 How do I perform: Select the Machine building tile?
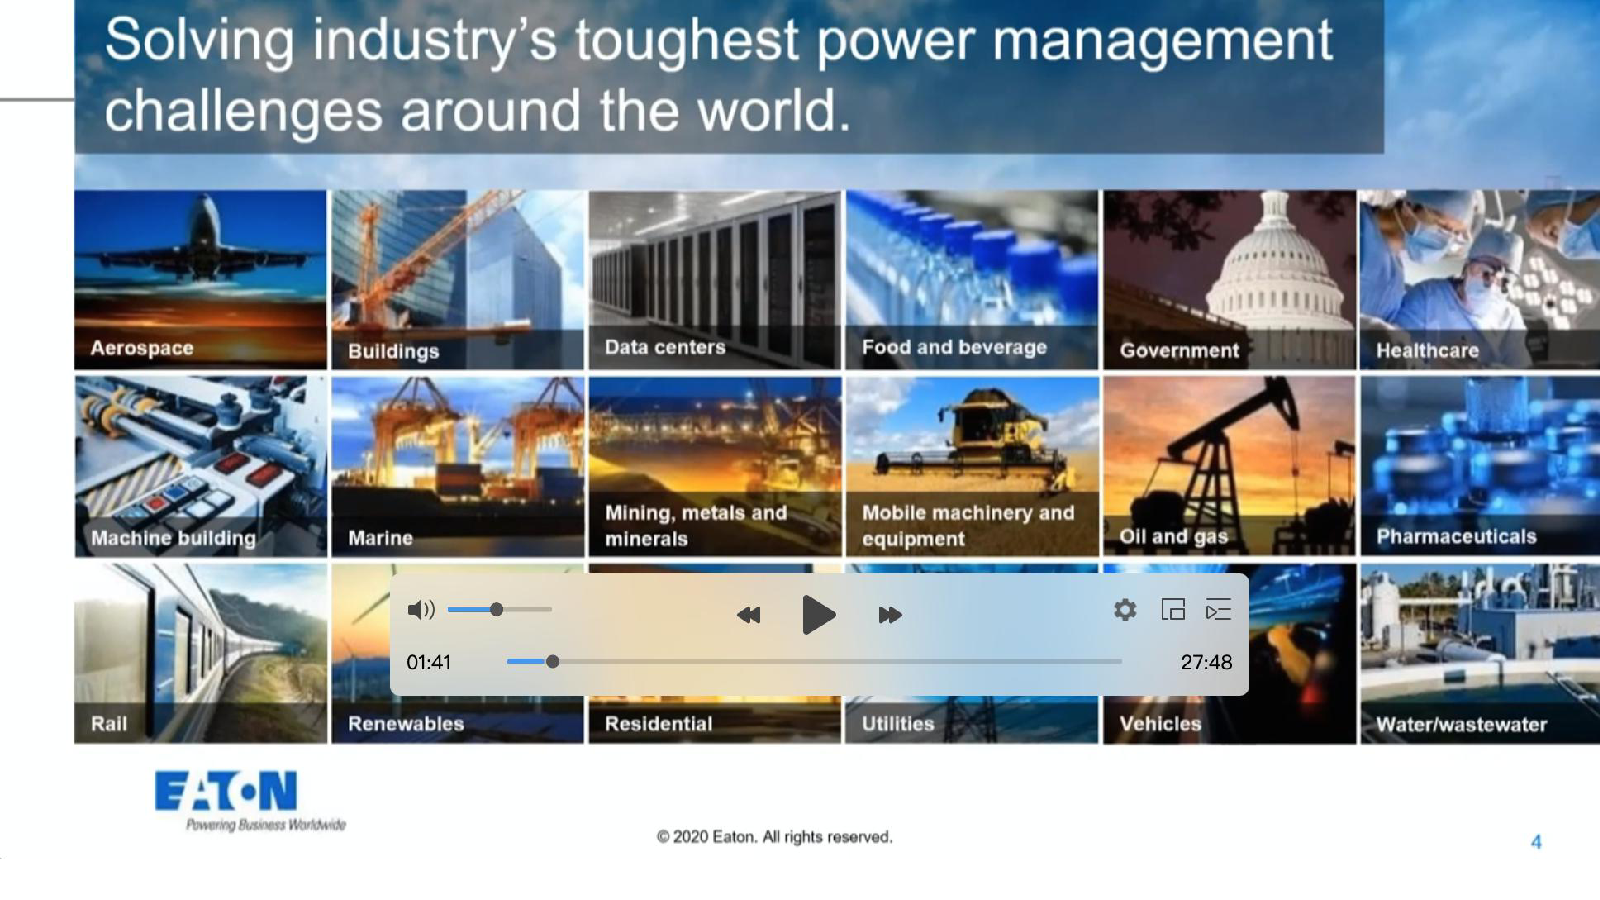pos(200,466)
